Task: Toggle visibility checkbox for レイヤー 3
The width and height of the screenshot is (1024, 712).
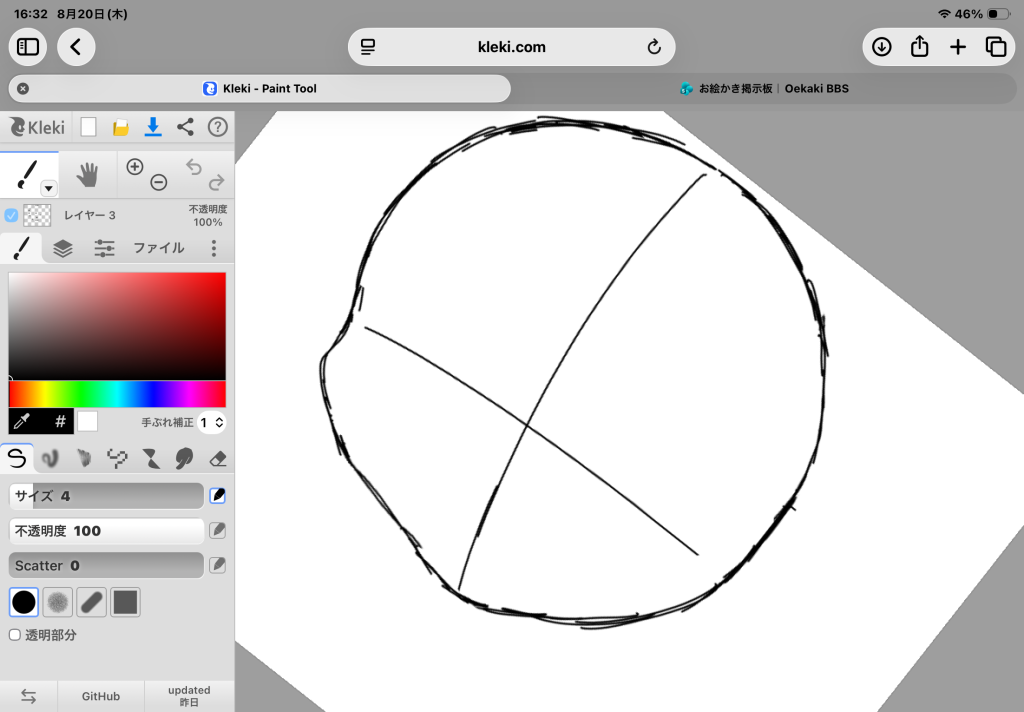Action: coord(11,215)
